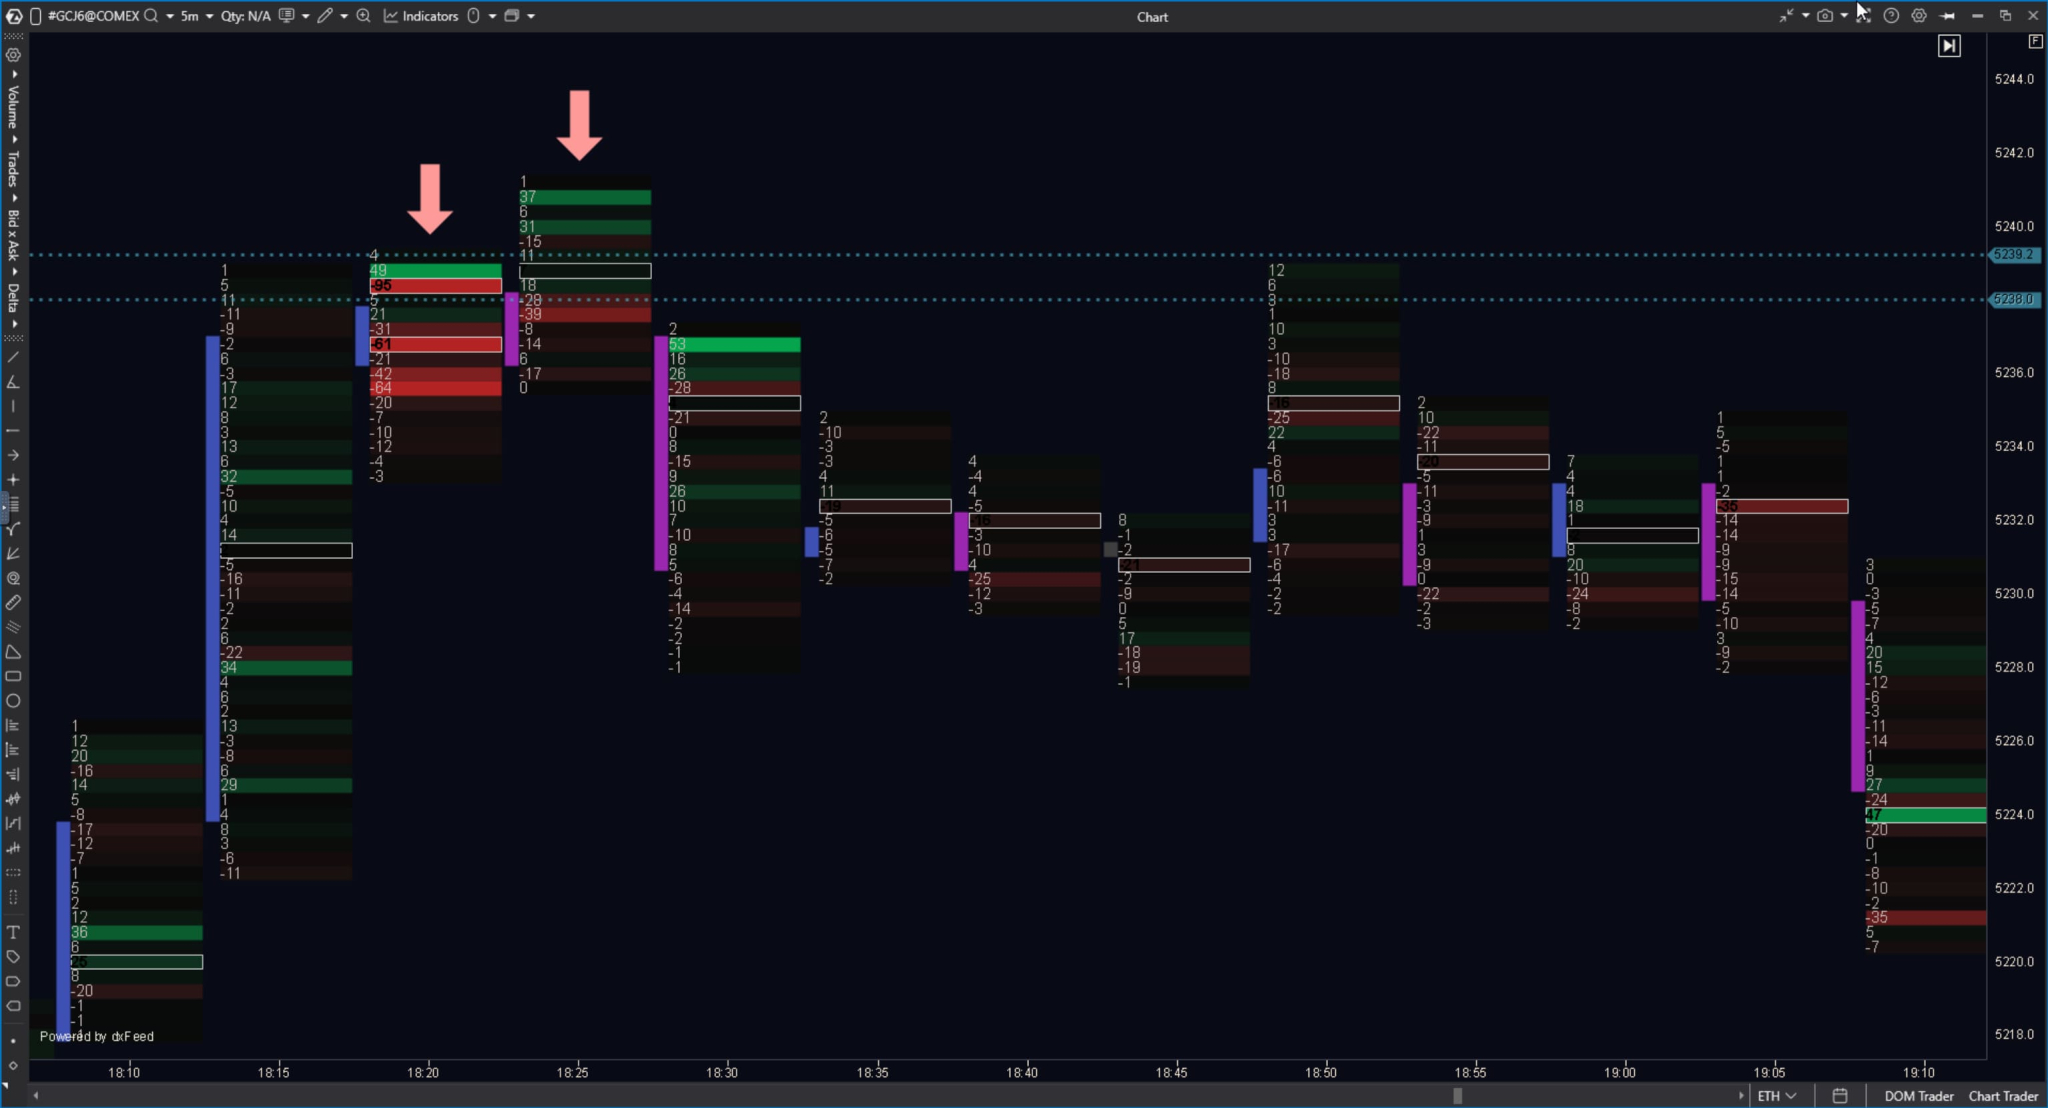
Task: Open chart settings gear in title bar
Action: pyautogui.click(x=1919, y=16)
